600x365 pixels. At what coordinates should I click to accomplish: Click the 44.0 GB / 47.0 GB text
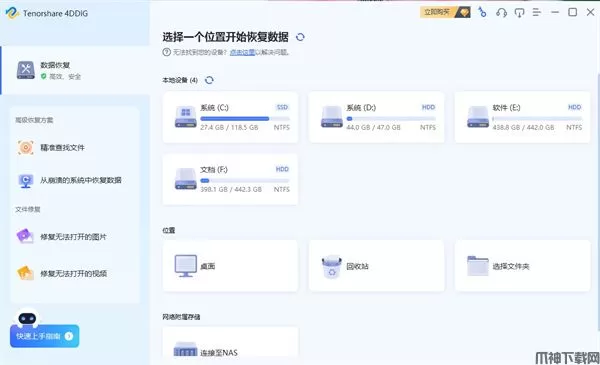pos(373,127)
